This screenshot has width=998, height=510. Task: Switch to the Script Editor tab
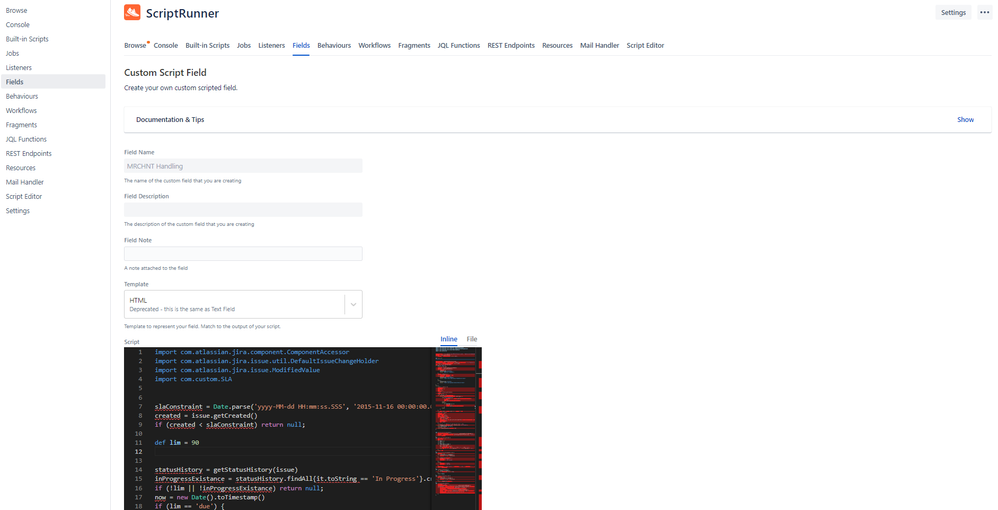coord(645,45)
